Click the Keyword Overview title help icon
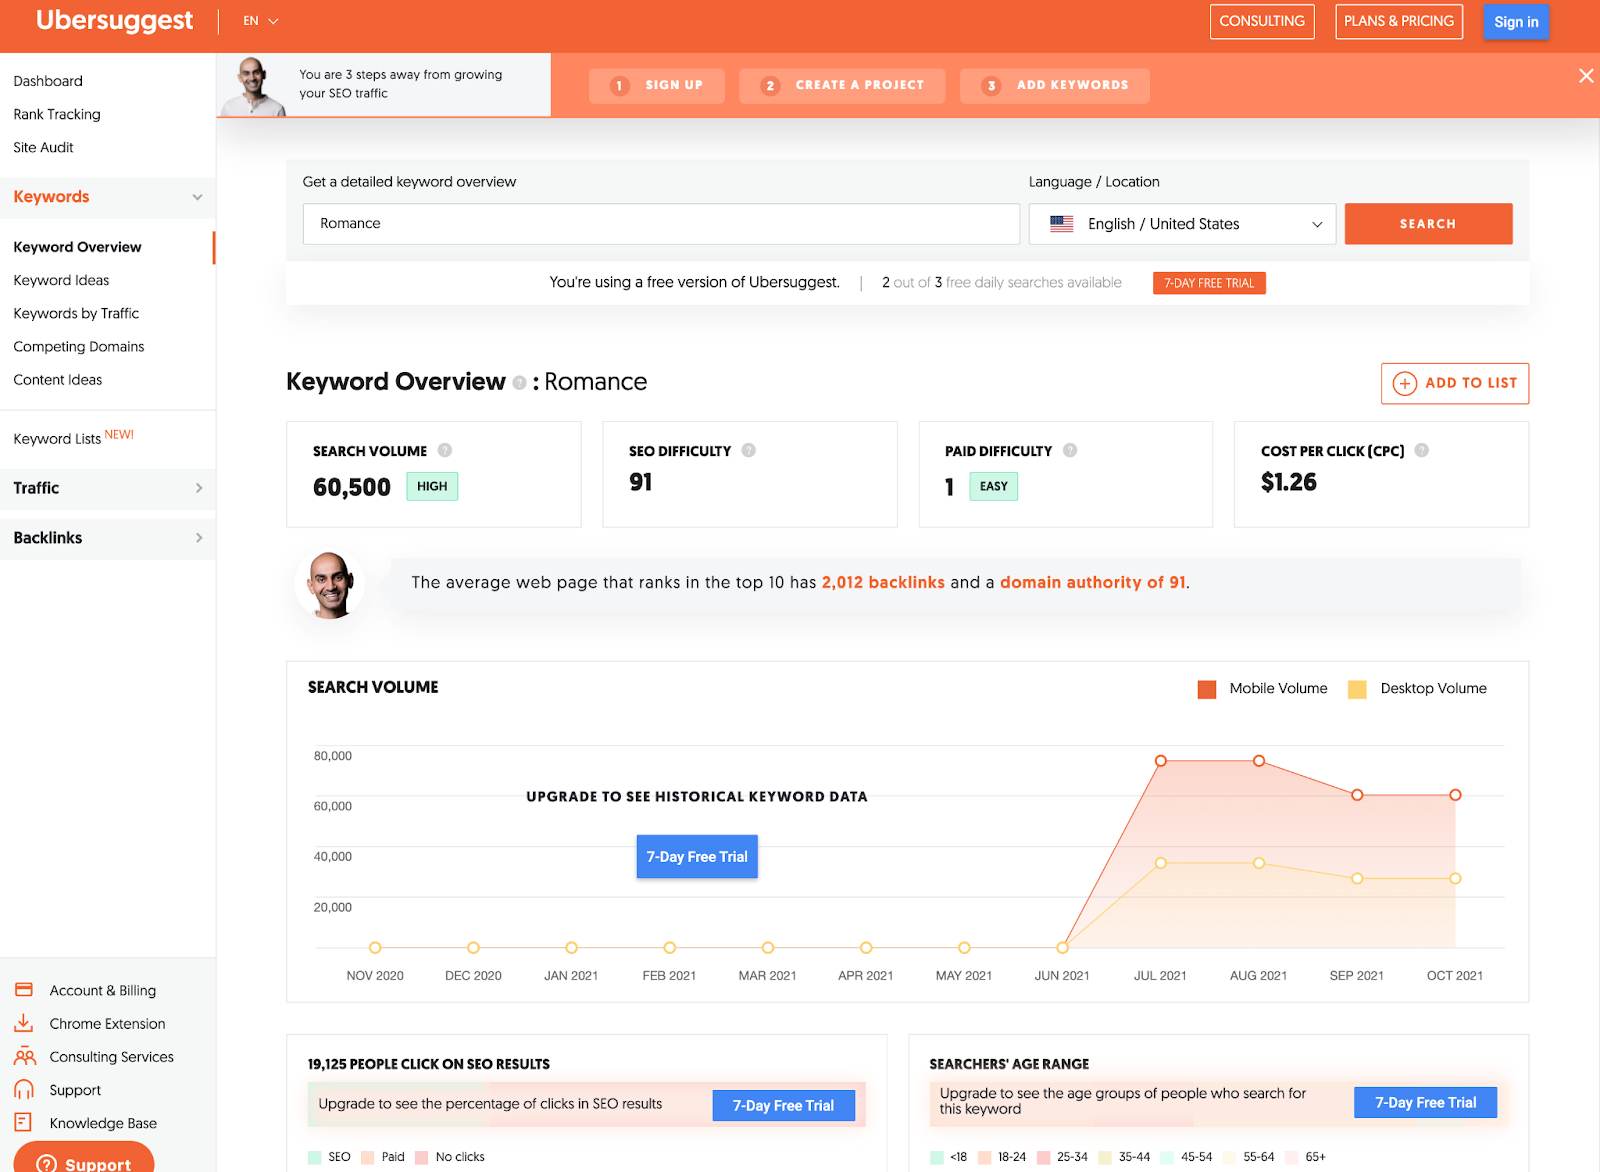 point(519,382)
